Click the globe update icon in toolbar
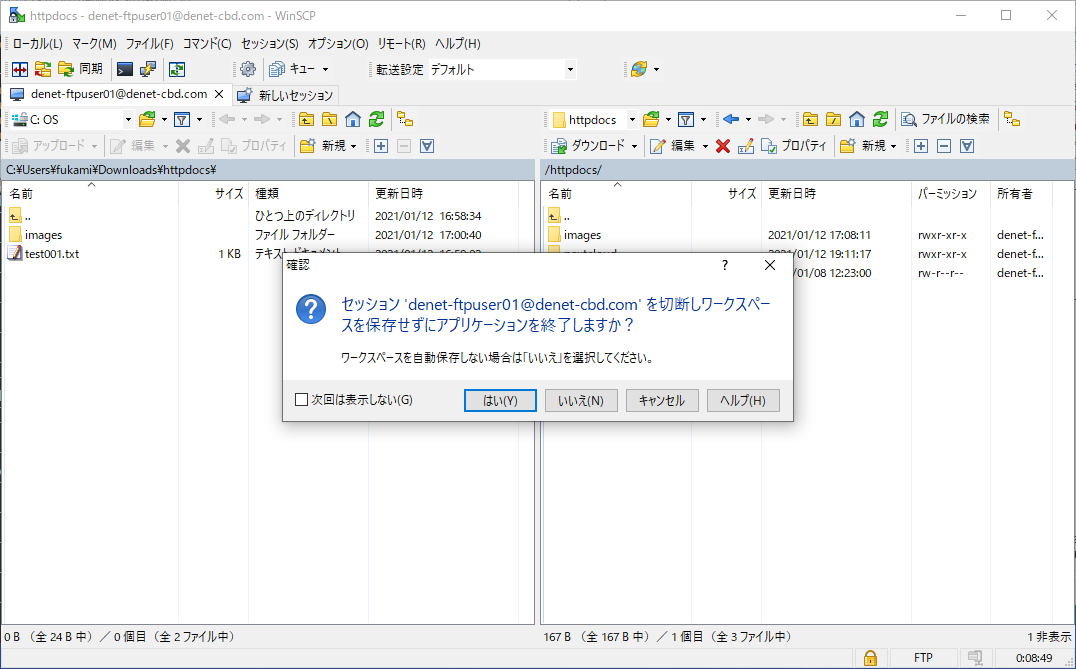 click(639, 69)
